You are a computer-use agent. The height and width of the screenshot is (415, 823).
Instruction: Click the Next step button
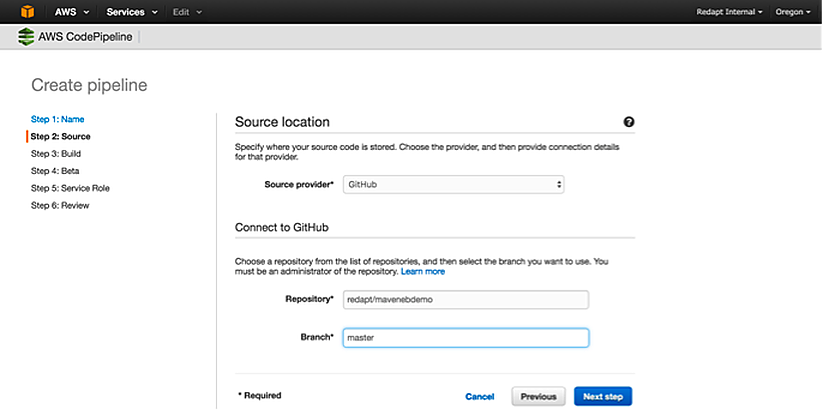pyautogui.click(x=603, y=397)
